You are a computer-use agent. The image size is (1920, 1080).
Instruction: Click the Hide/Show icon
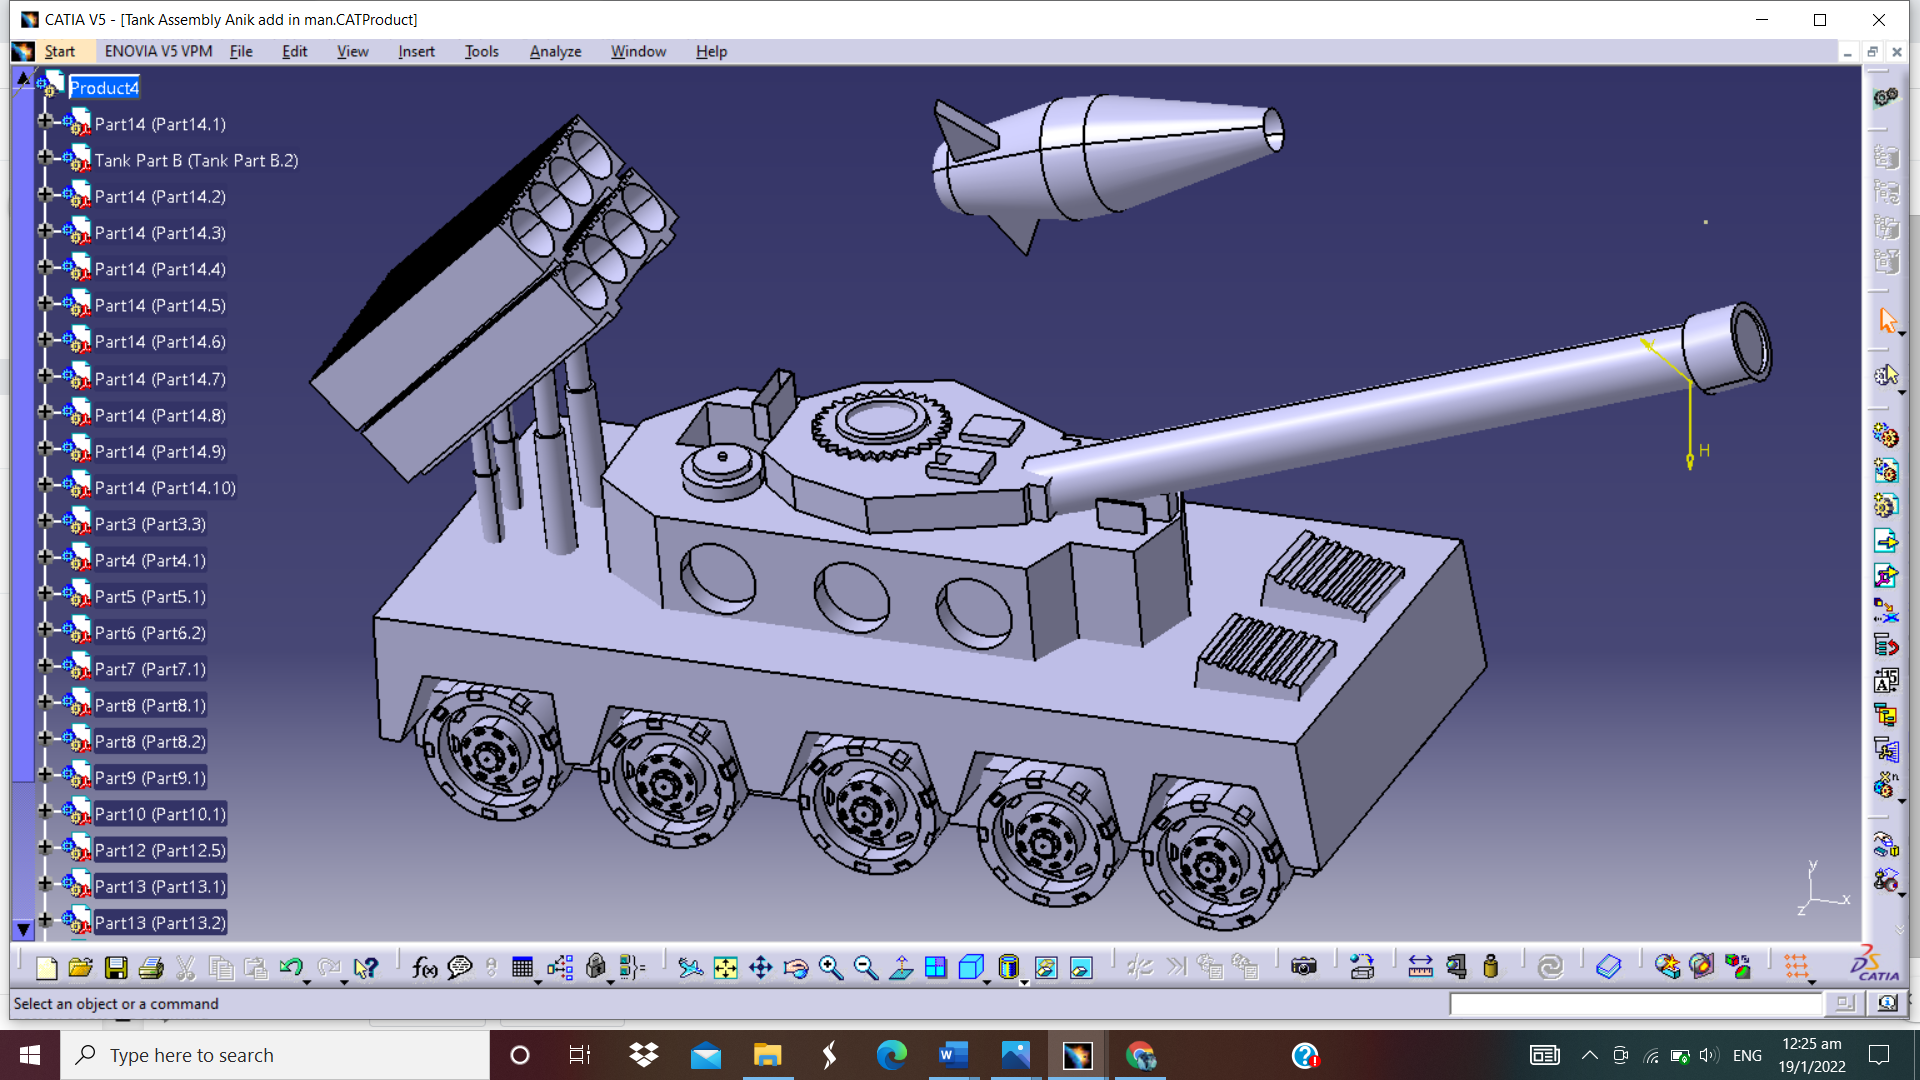pos(1045,967)
